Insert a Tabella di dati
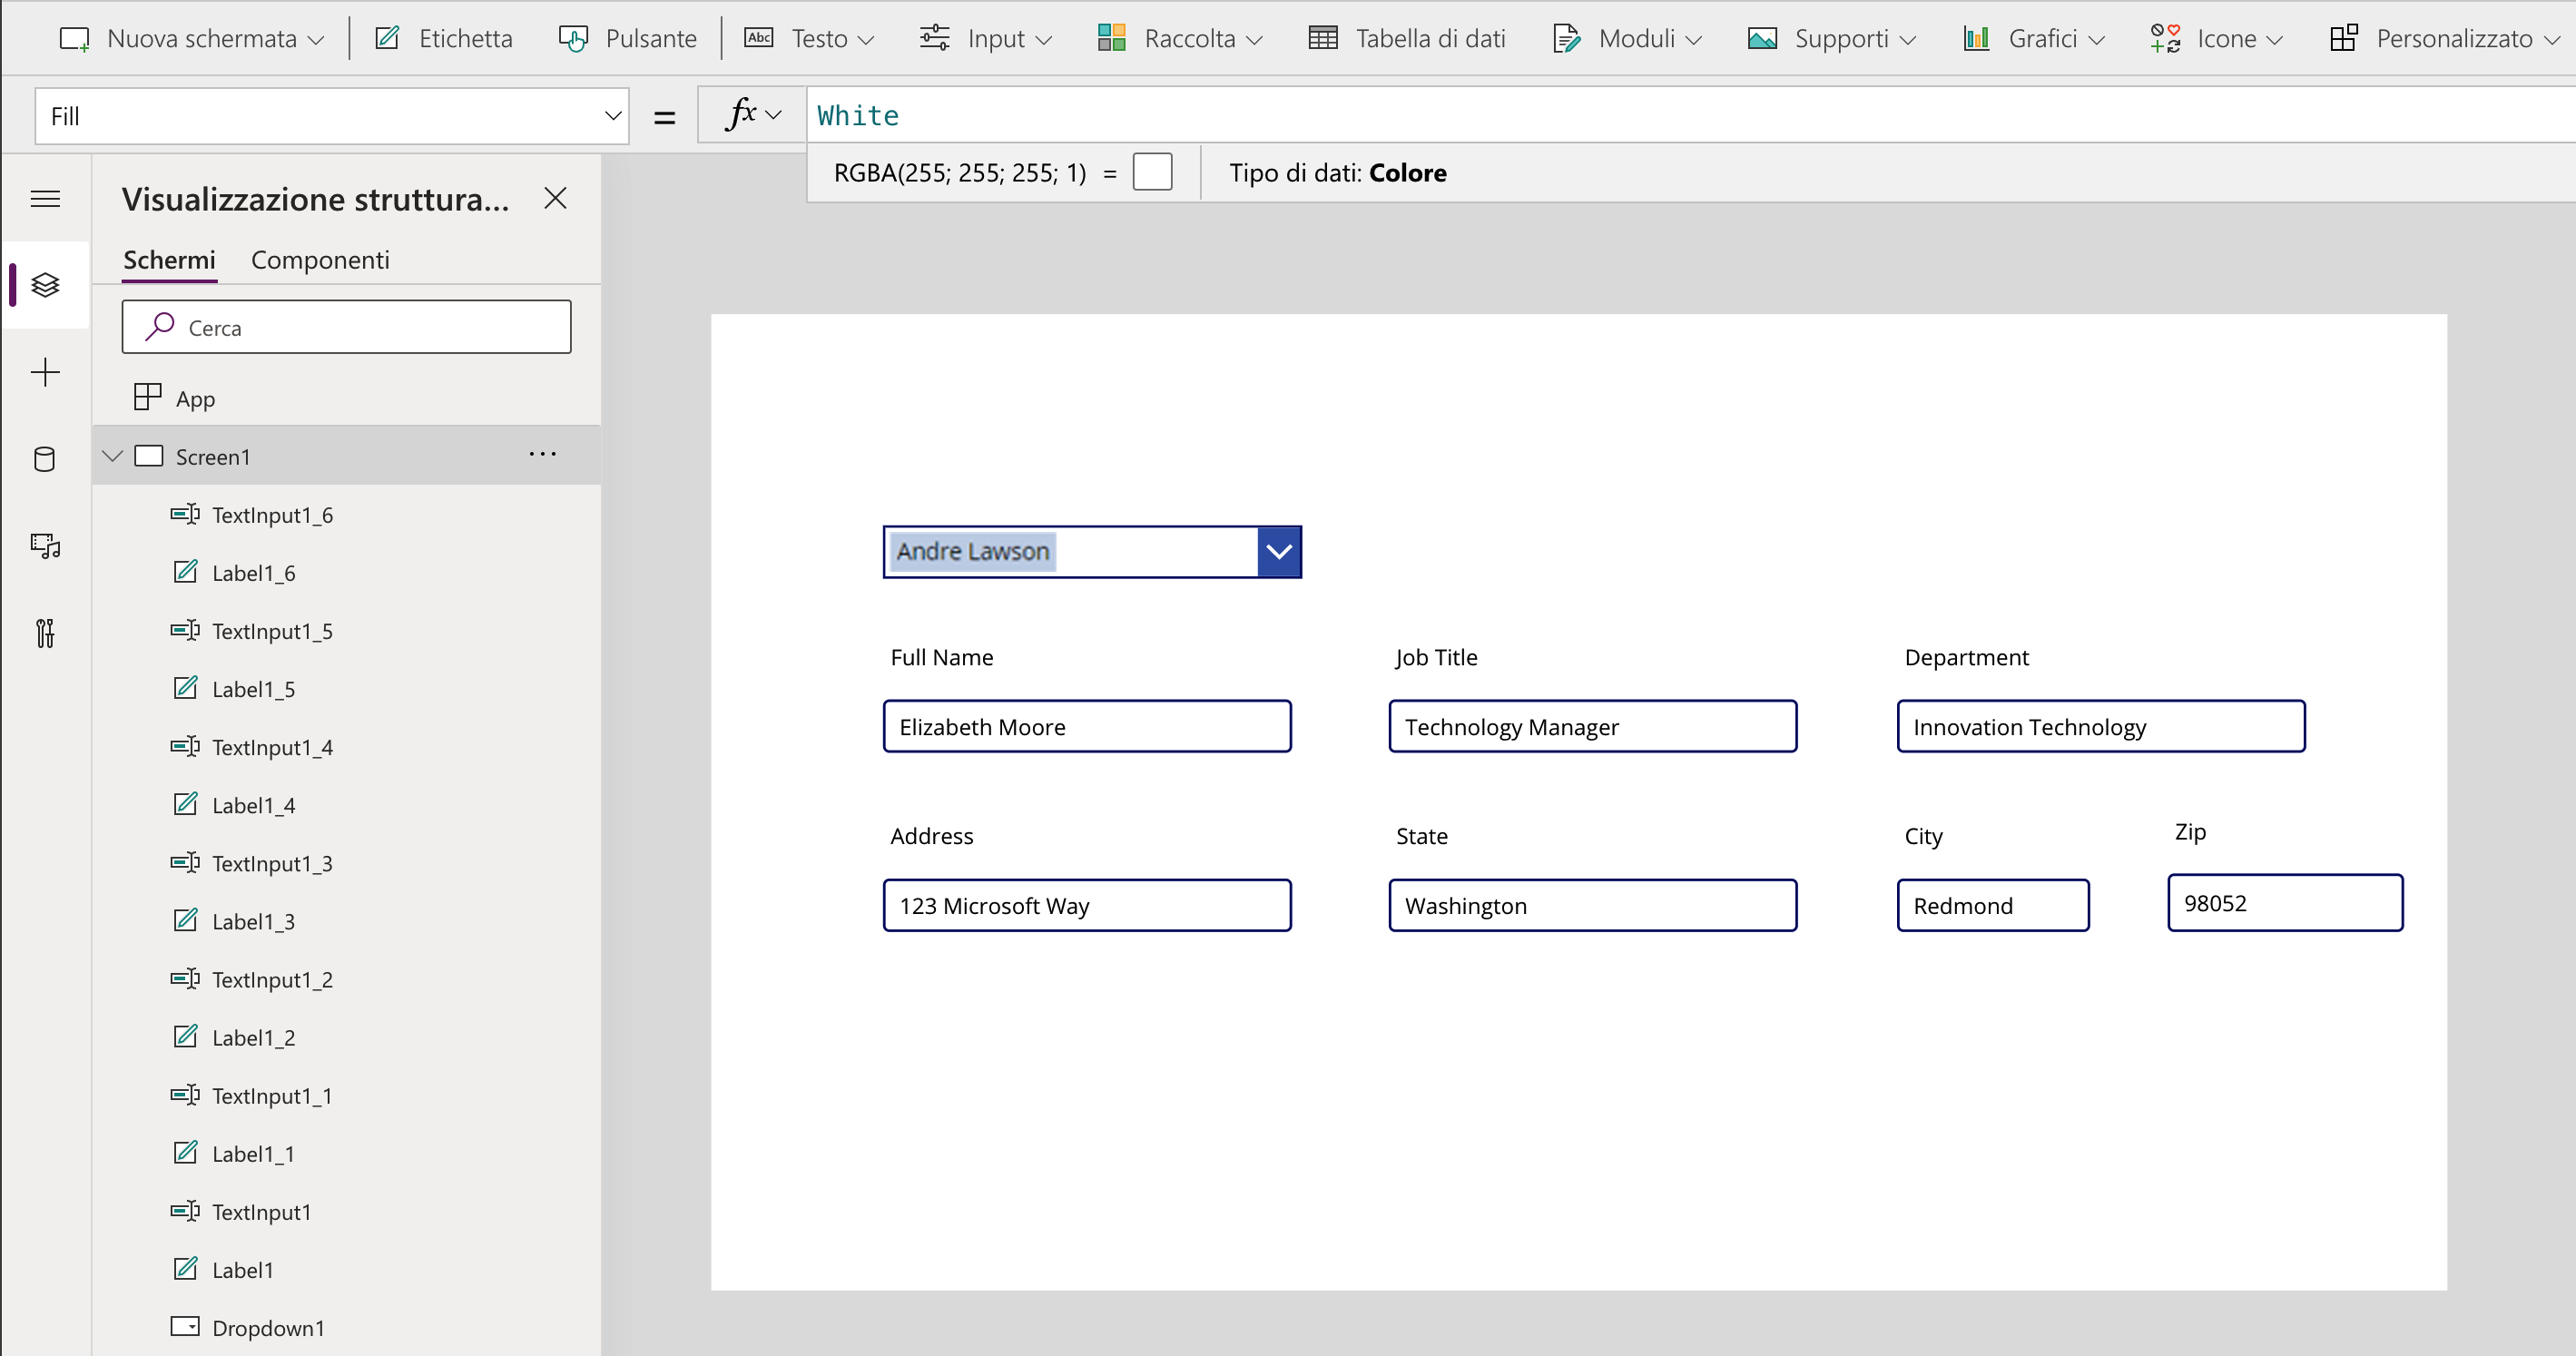The height and width of the screenshot is (1356, 2576). point(1407,38)
